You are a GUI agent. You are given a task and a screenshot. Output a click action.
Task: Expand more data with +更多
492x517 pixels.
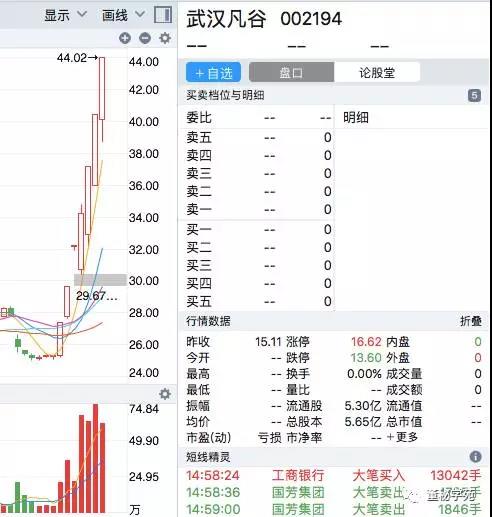(402, 437)
